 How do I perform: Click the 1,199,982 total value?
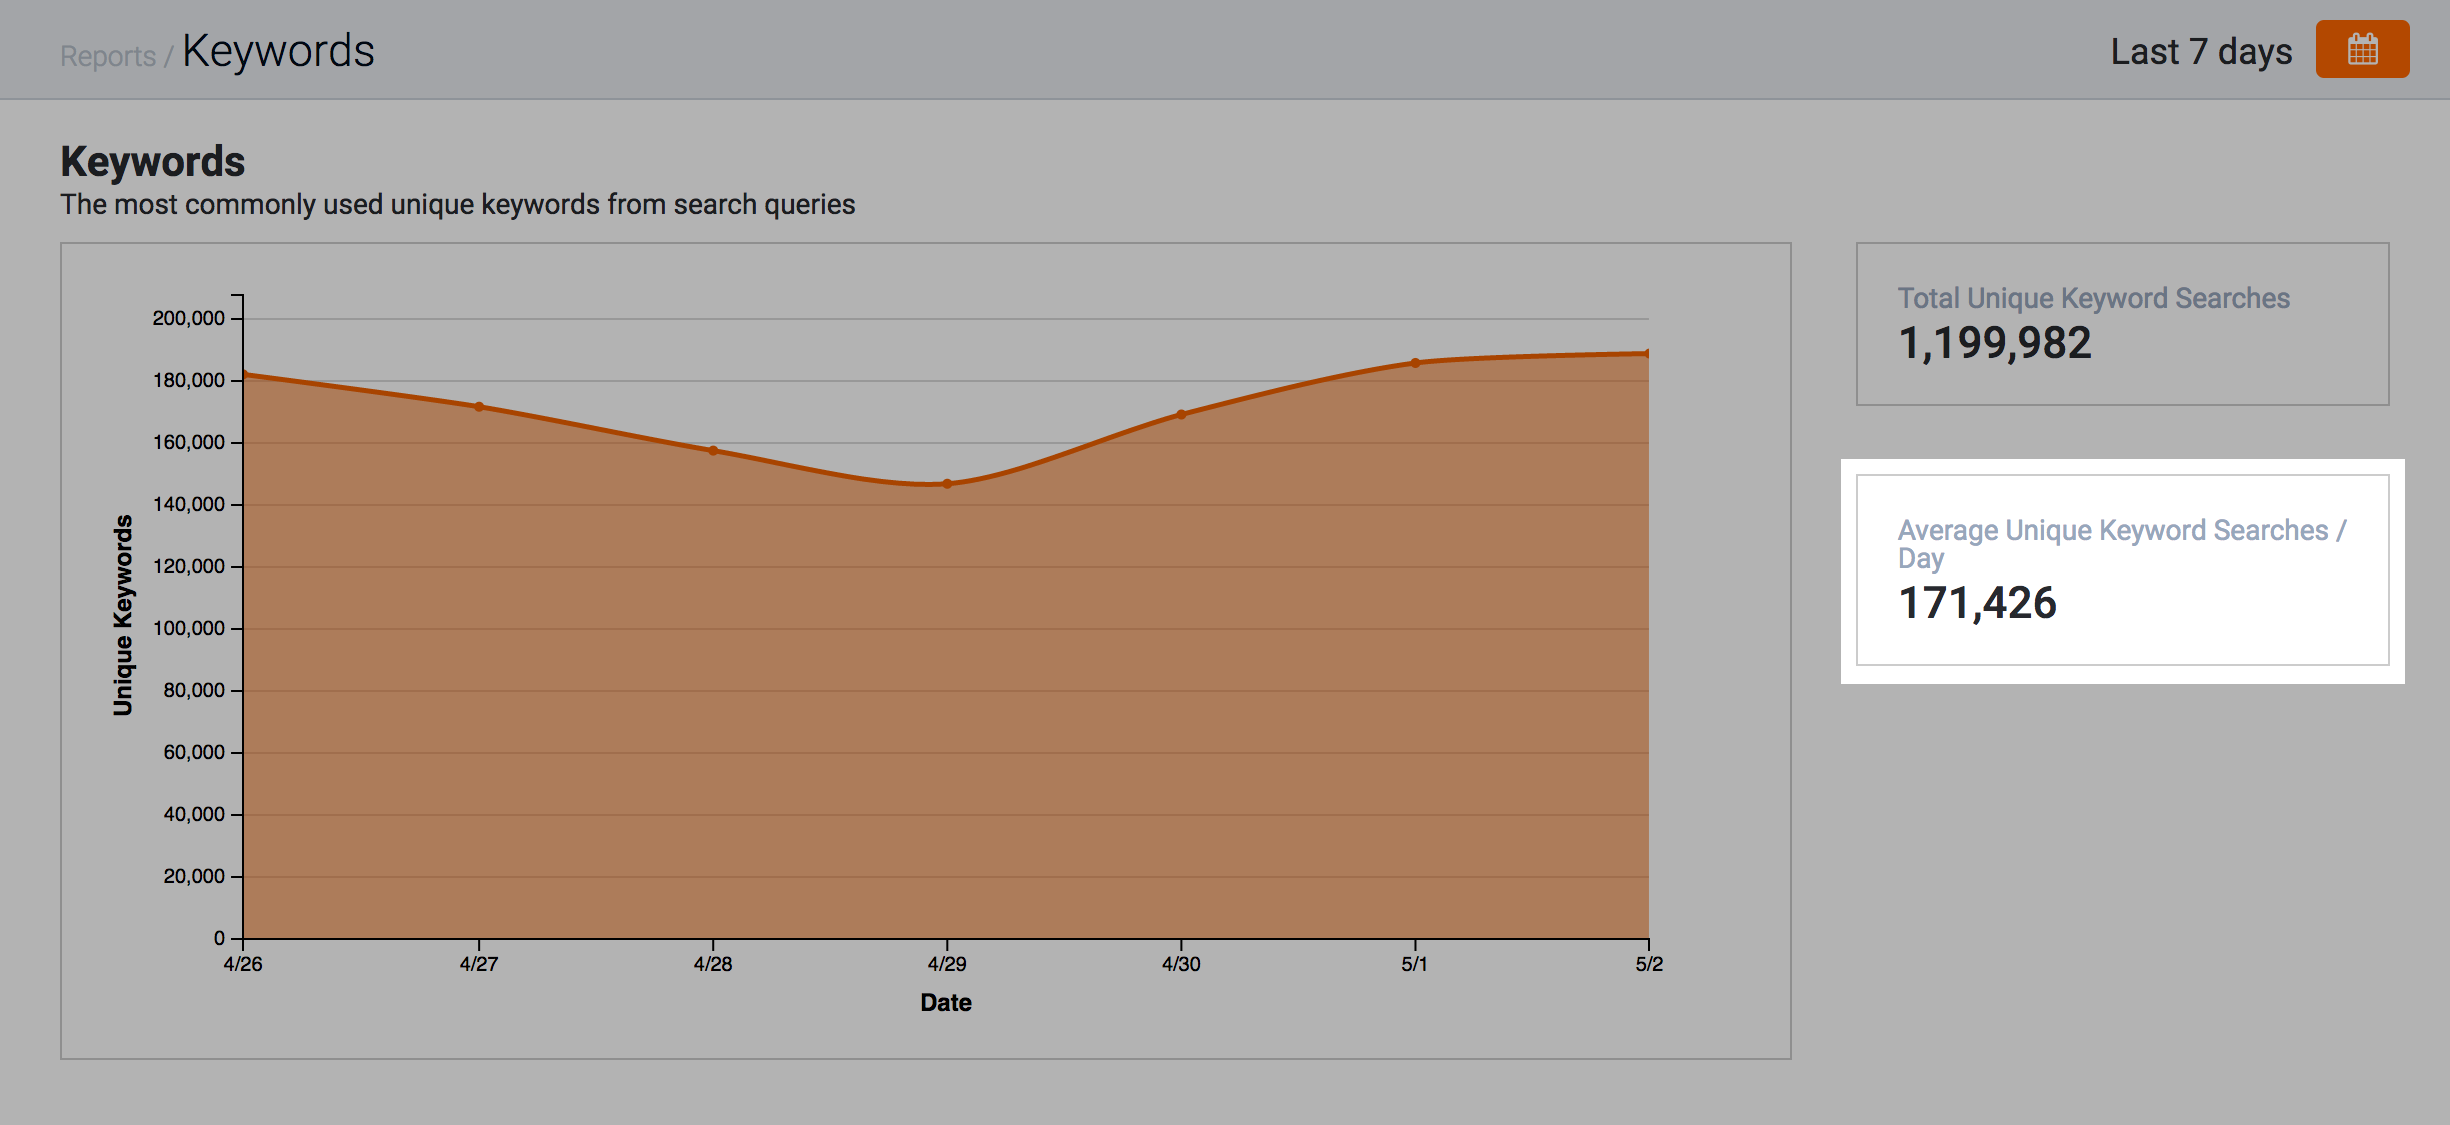pyautogui.click(x=1994, y=343)
